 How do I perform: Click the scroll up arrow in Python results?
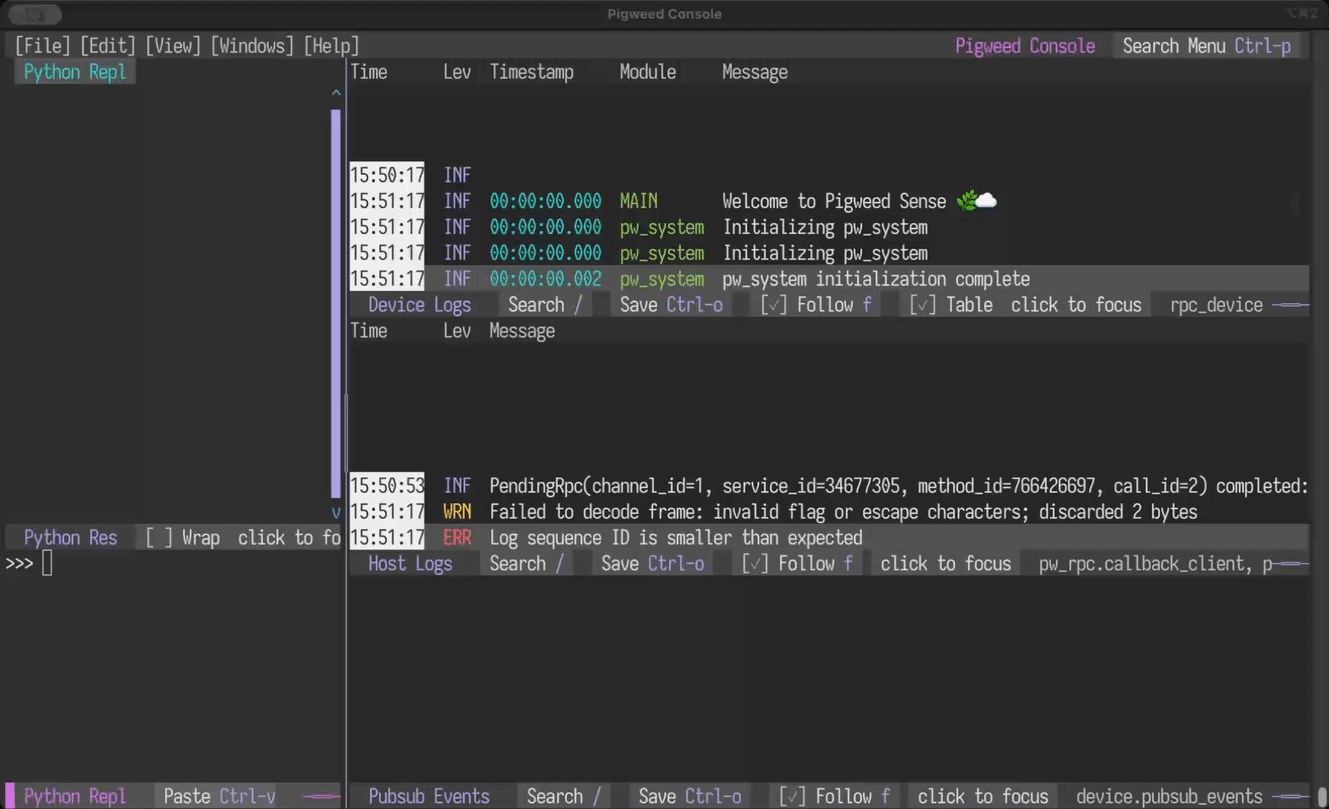336,93
